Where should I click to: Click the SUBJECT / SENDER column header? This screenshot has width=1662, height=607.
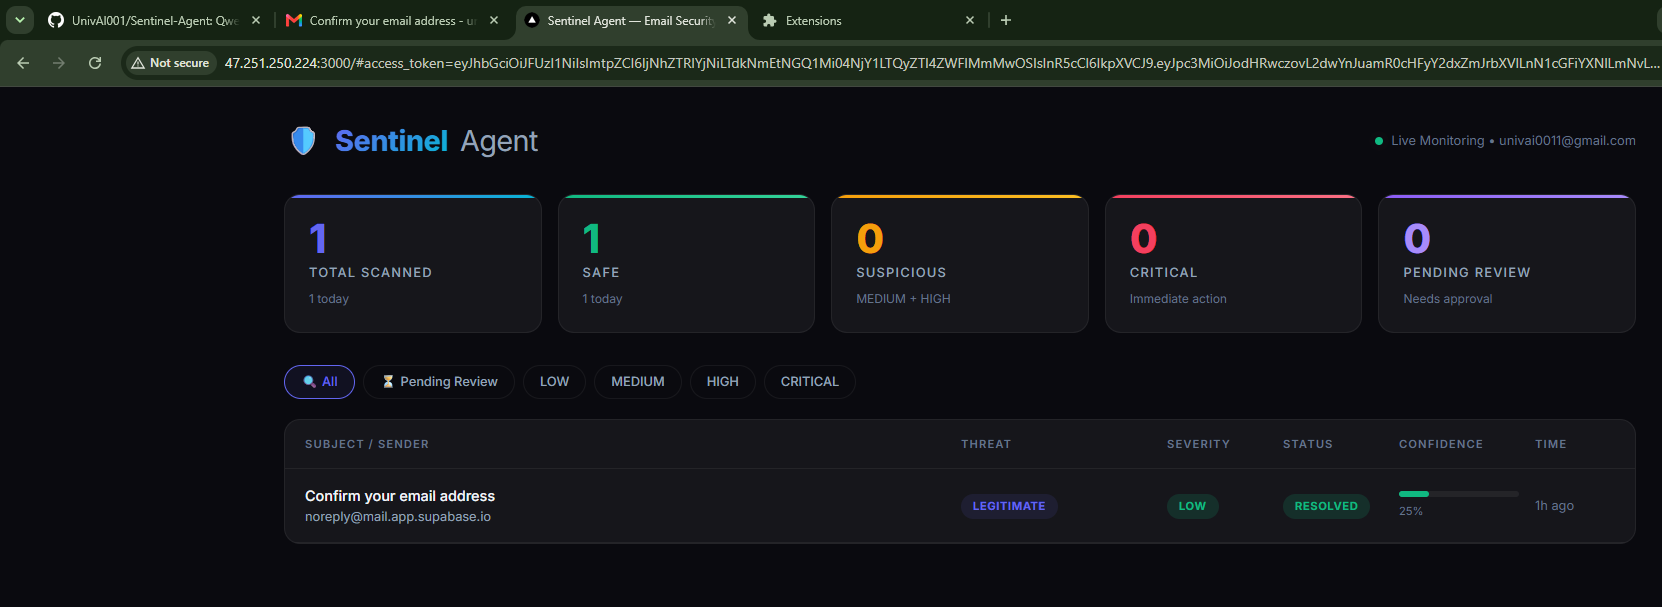[367, 444]
